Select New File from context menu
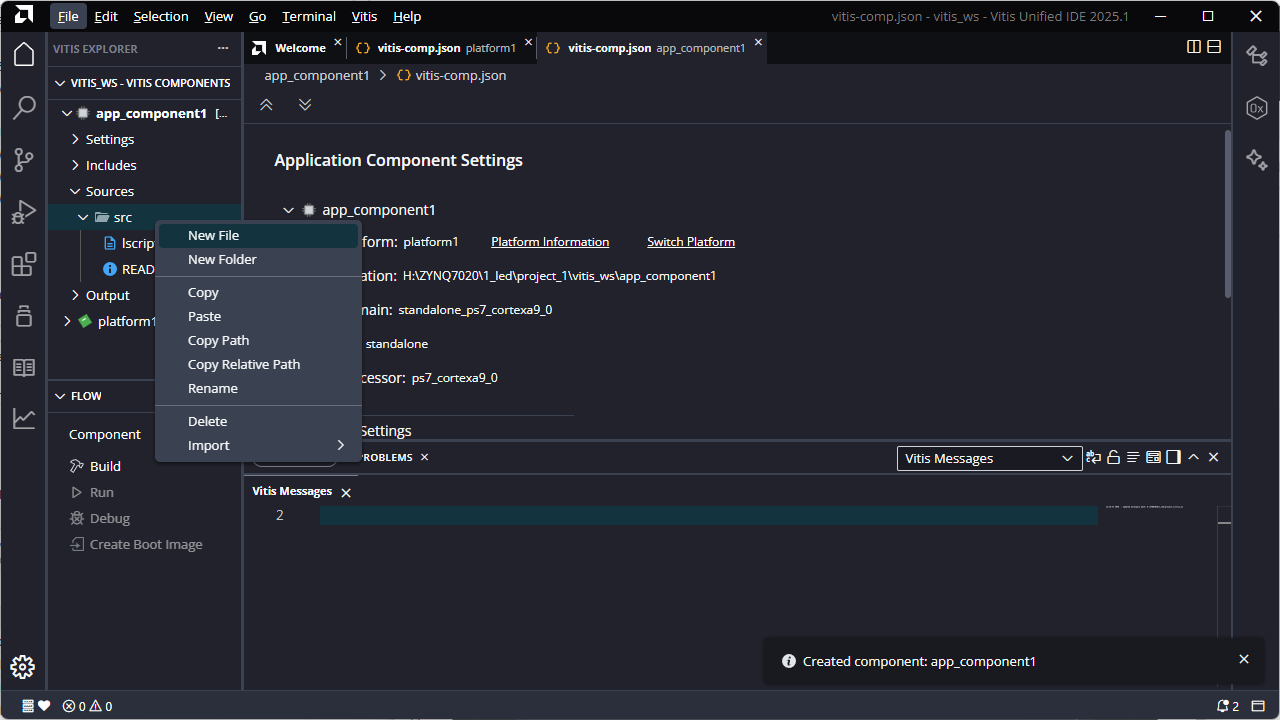 point(214,235)
